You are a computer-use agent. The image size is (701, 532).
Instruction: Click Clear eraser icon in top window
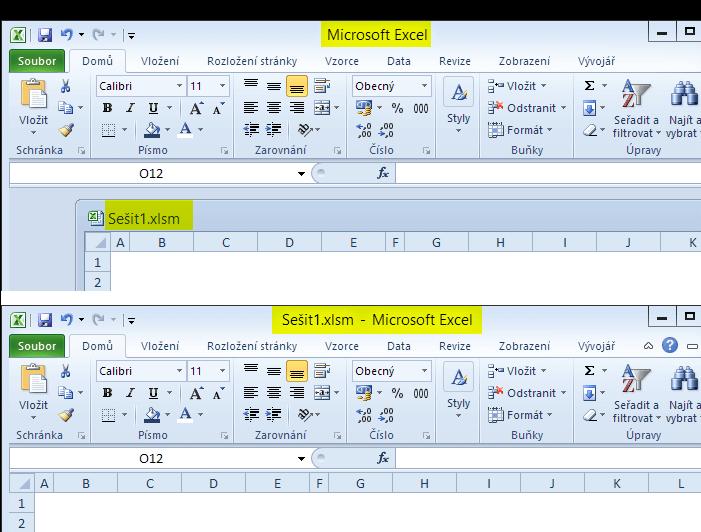(591, 131)
